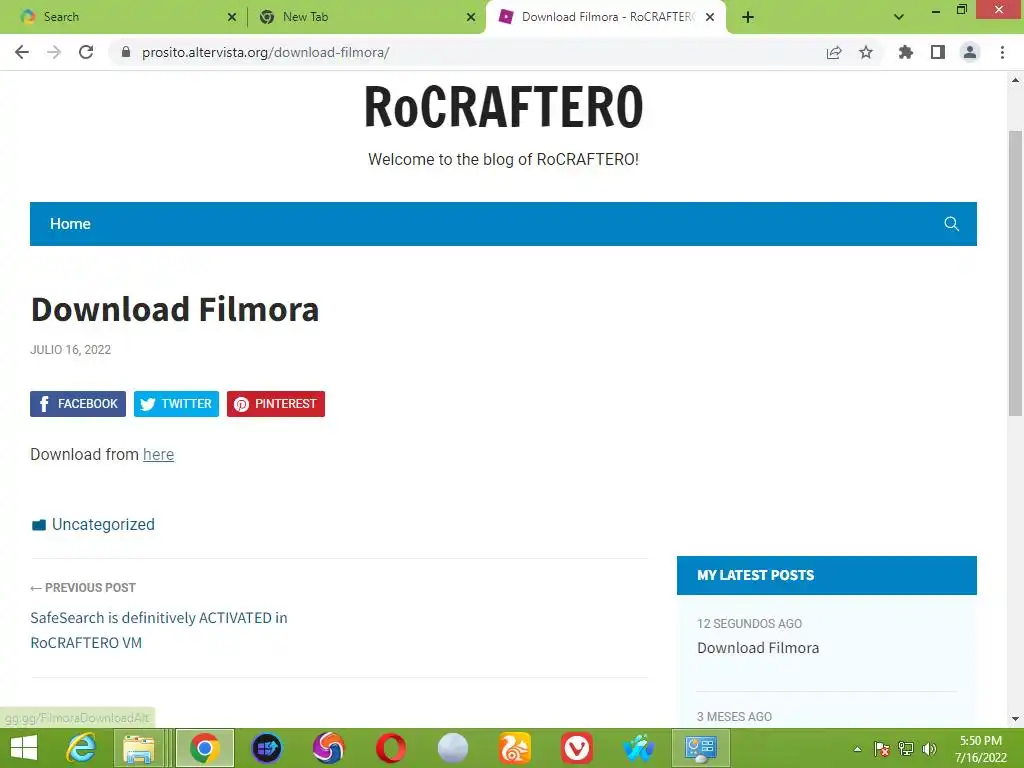Open Download Filmora in latest posts
The image size is (1024, 768).
click(x=758, y=648)
